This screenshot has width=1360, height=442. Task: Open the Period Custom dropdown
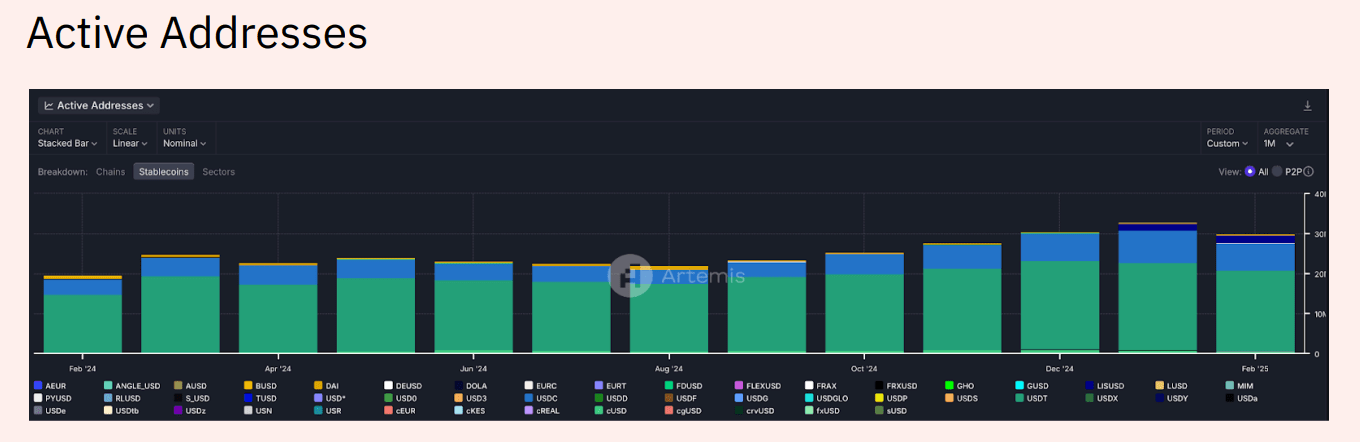[1227, 143]
